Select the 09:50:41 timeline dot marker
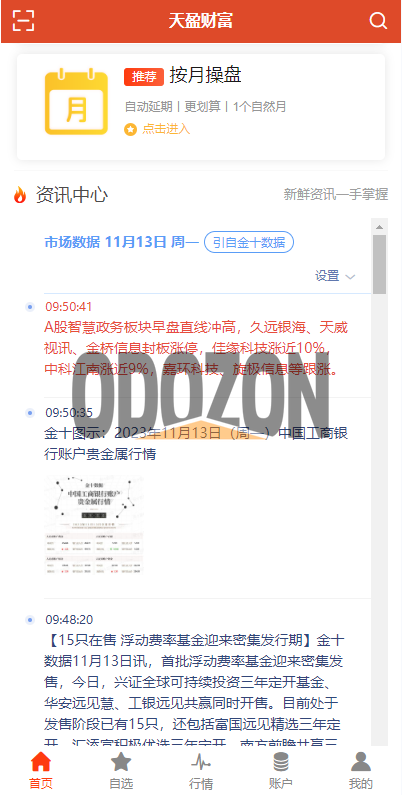 [x=30, y=307]
